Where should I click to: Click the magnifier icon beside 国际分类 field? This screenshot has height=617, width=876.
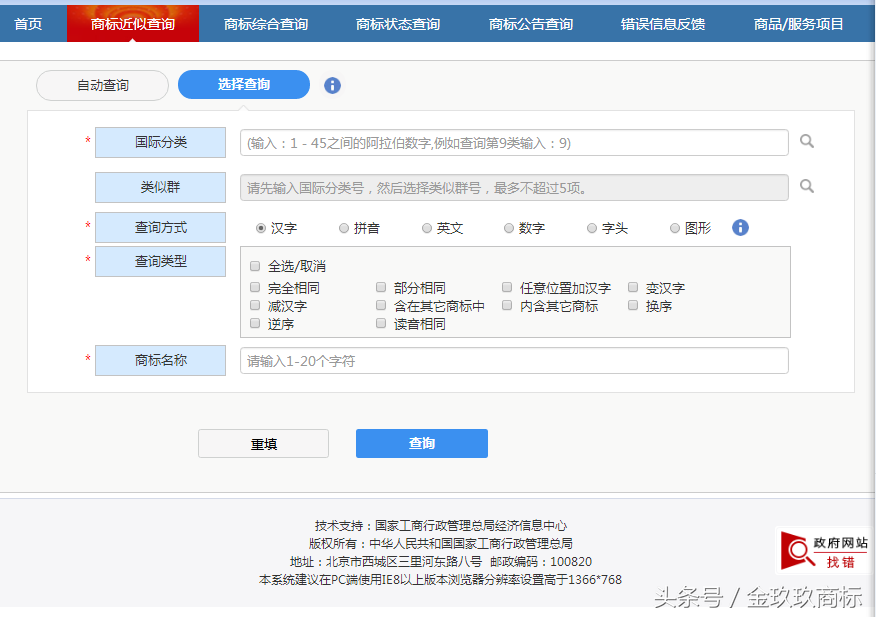coord(807,142)
